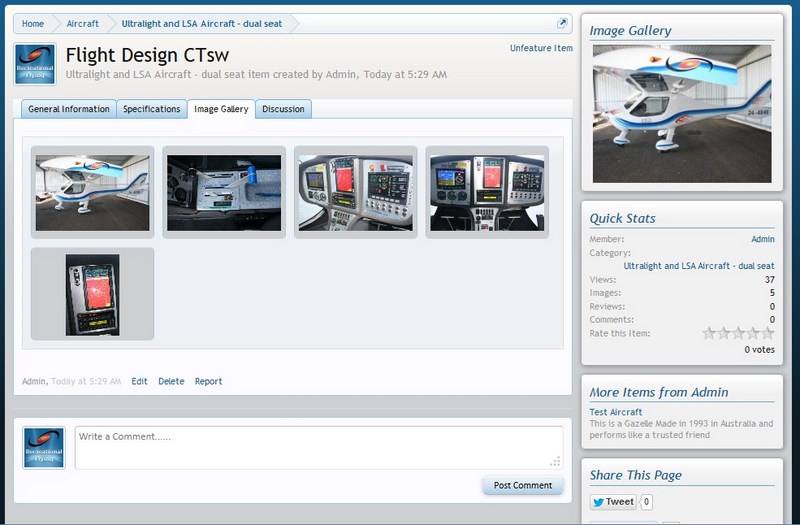Screen dimensions: 800x525
Task: Open third thumbnail showing instrument panel
Action: coord(356,192)
